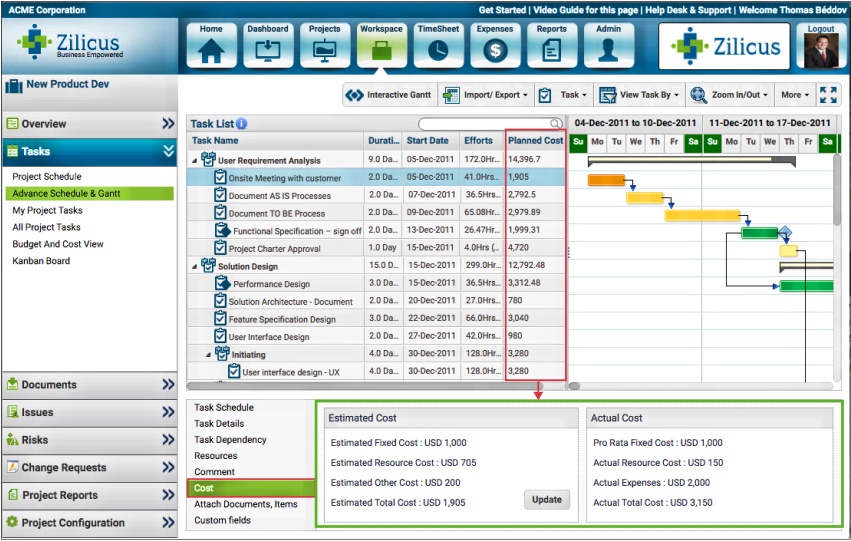
Task: Open the Dashboard monitor icon
Action: (x=267, y=49)
